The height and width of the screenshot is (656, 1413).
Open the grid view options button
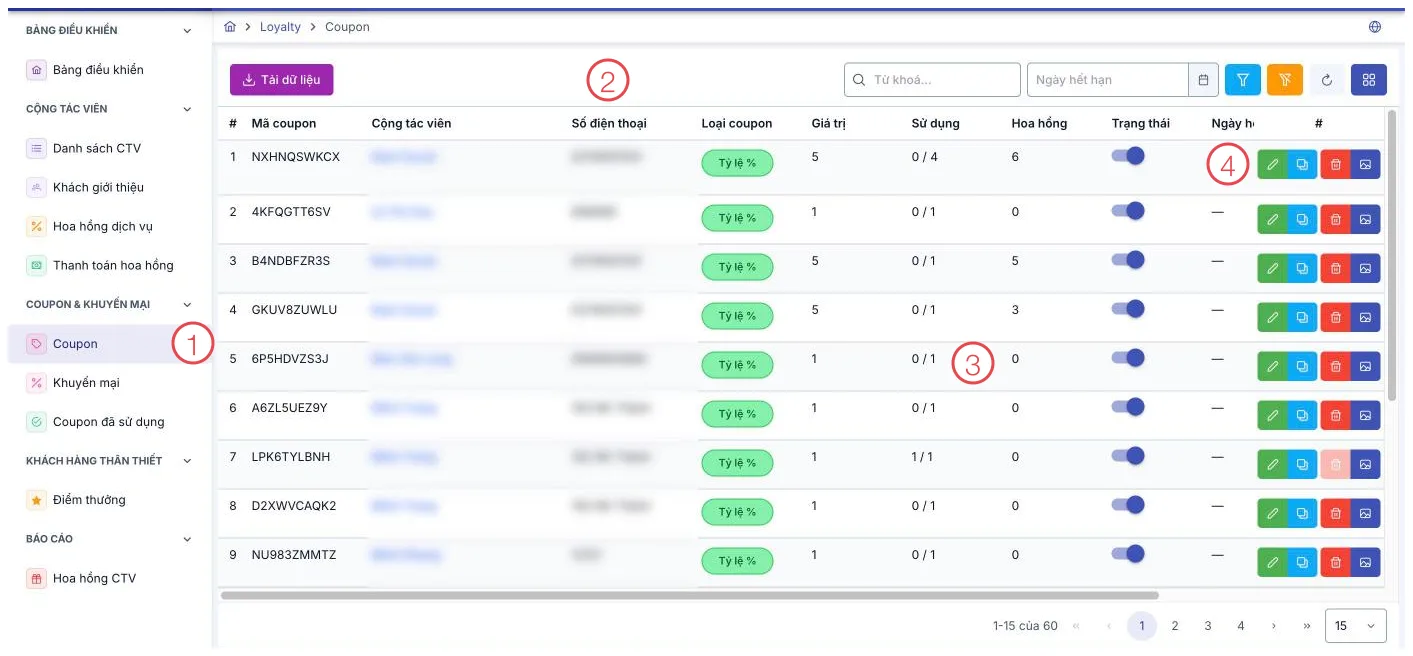[x=1369, y=80]
